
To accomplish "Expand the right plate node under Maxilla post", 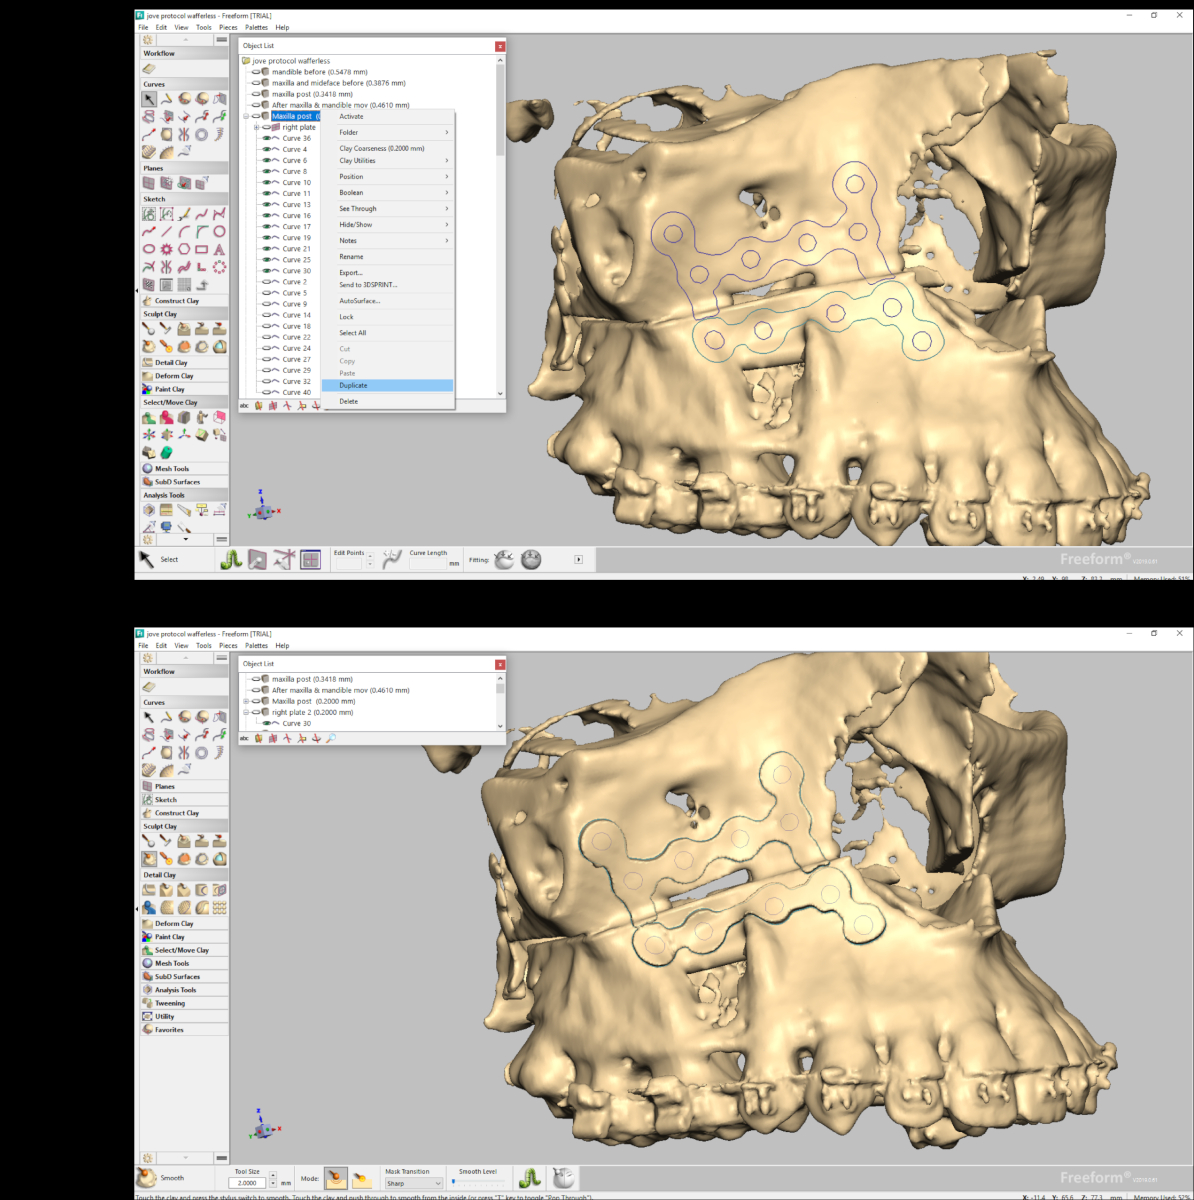I will point(256,127).
